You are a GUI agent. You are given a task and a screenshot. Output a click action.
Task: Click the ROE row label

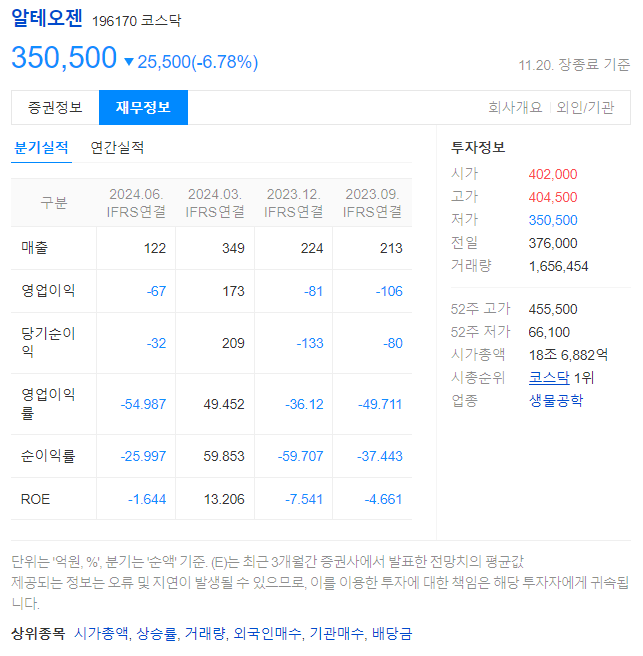click(x=35, y=499)
